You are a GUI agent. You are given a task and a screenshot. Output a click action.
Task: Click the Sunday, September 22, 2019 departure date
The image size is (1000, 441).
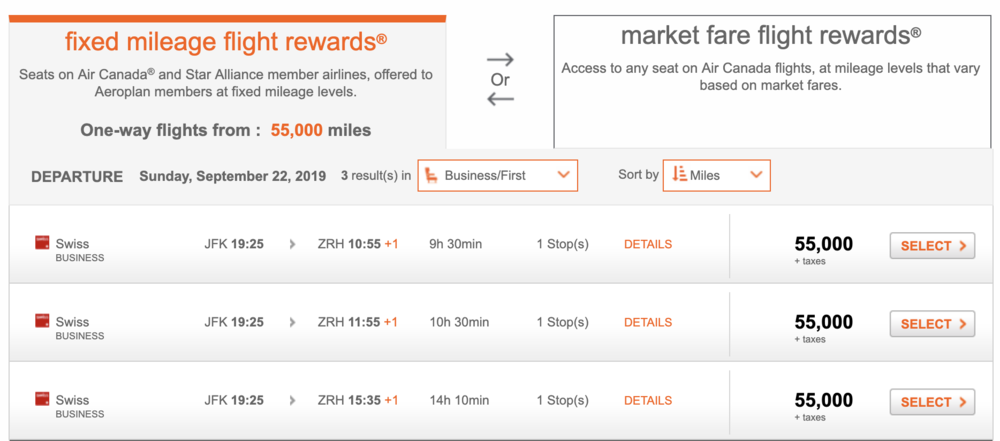point(232,176)
